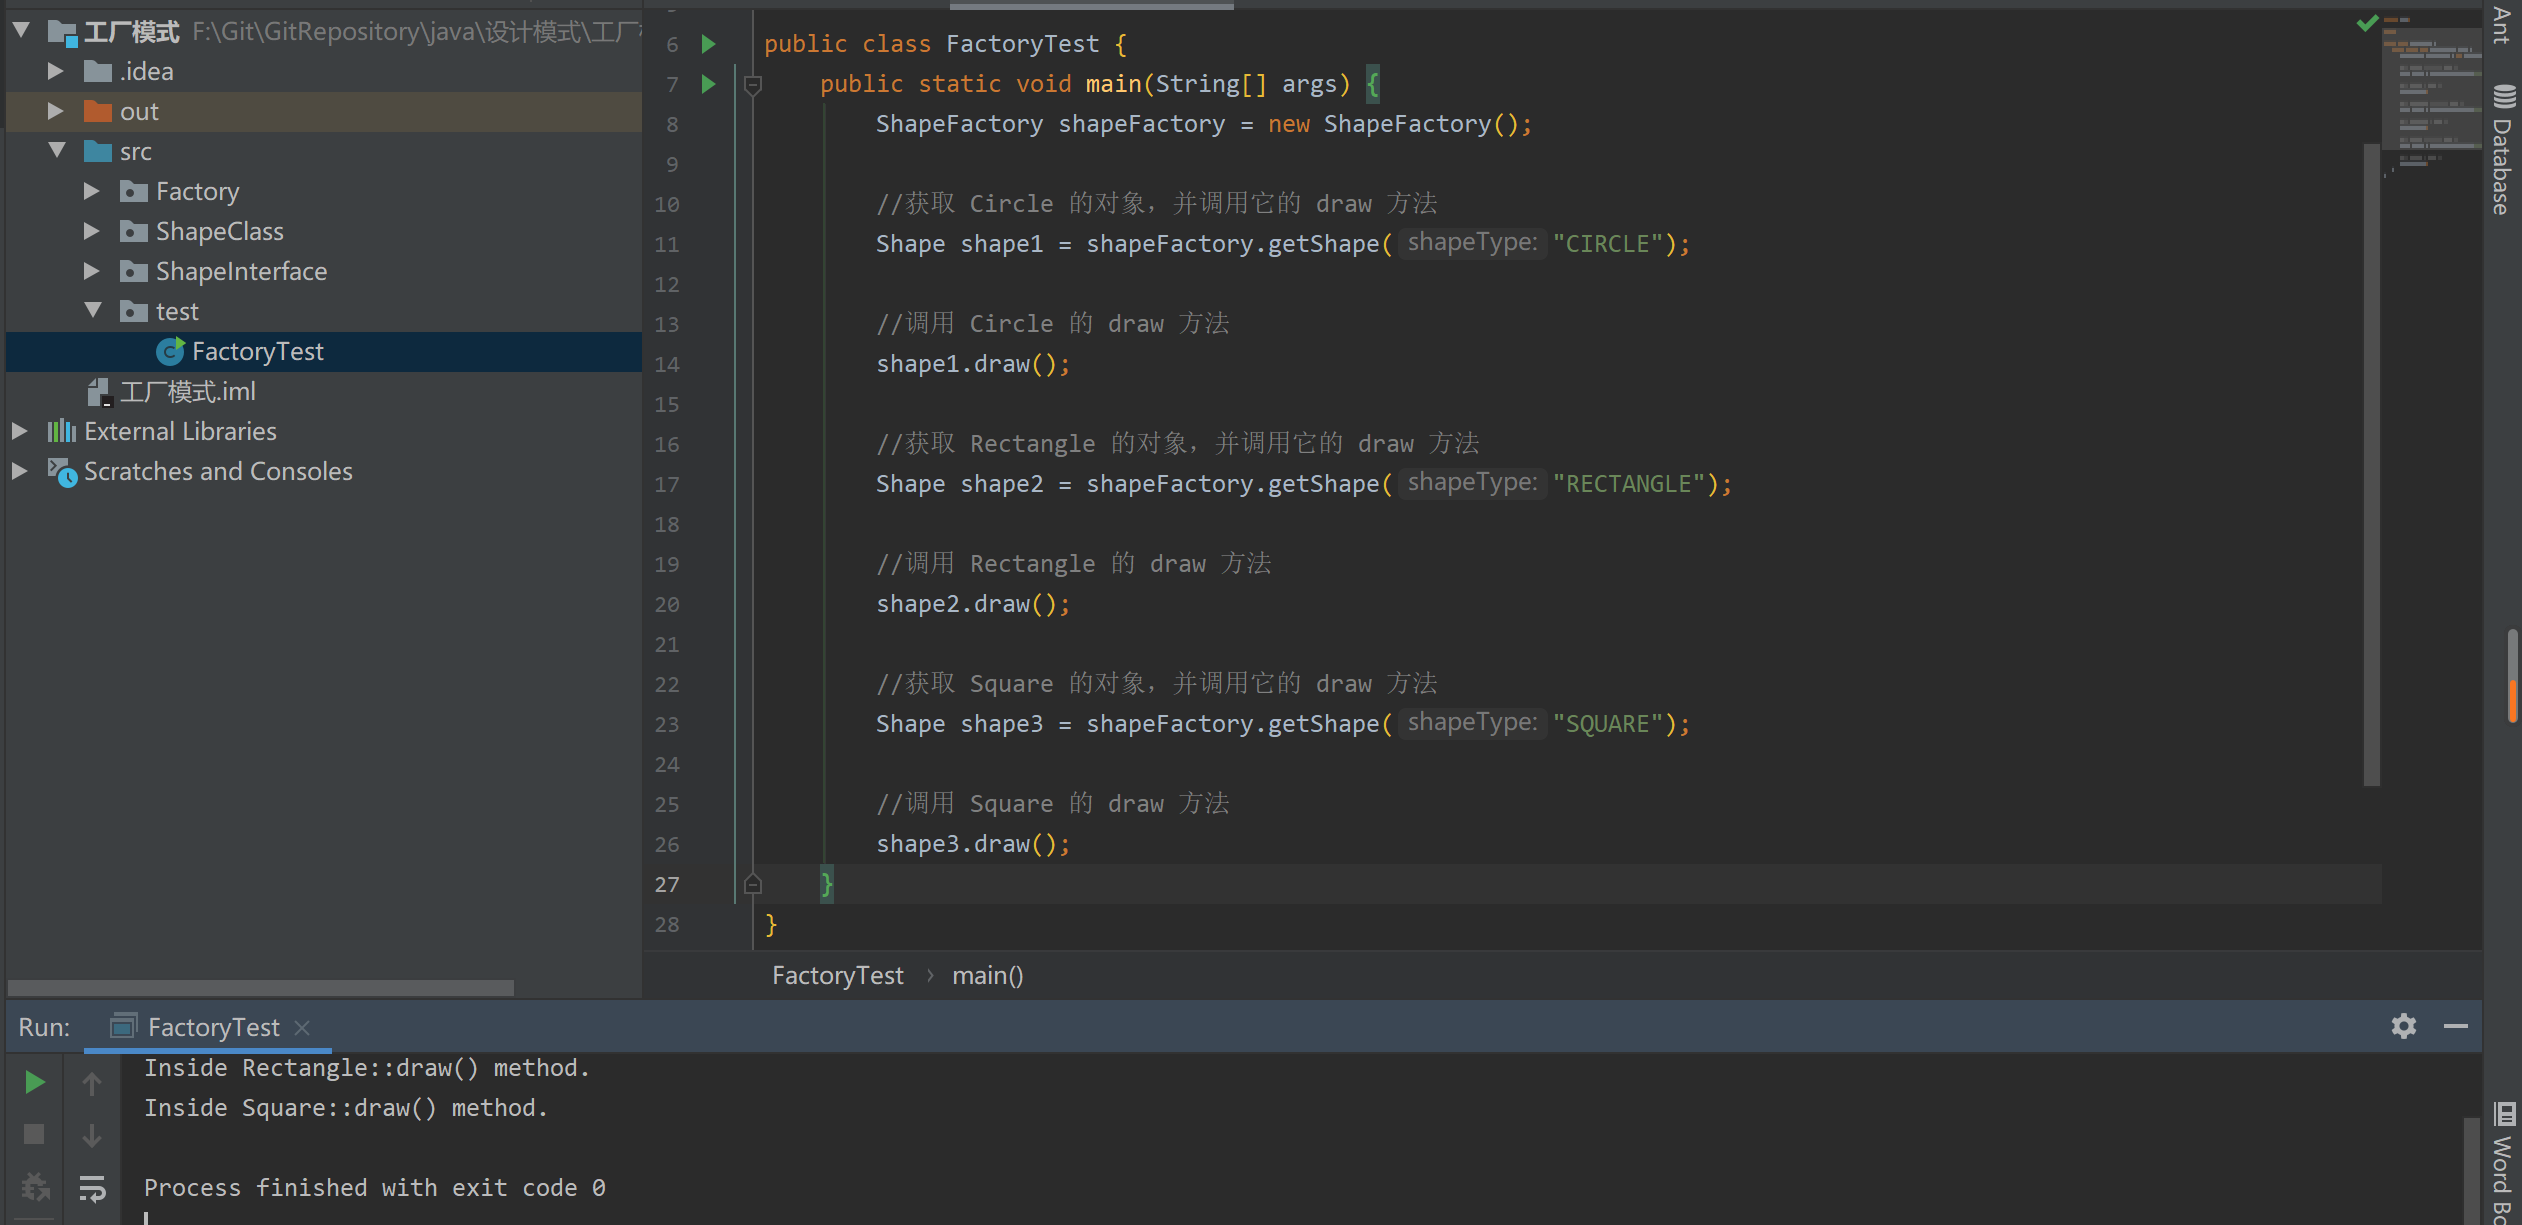The image size is (2522, 1225).
Task: Click the Scratches and Consoles icon
Action: (62, 472)
